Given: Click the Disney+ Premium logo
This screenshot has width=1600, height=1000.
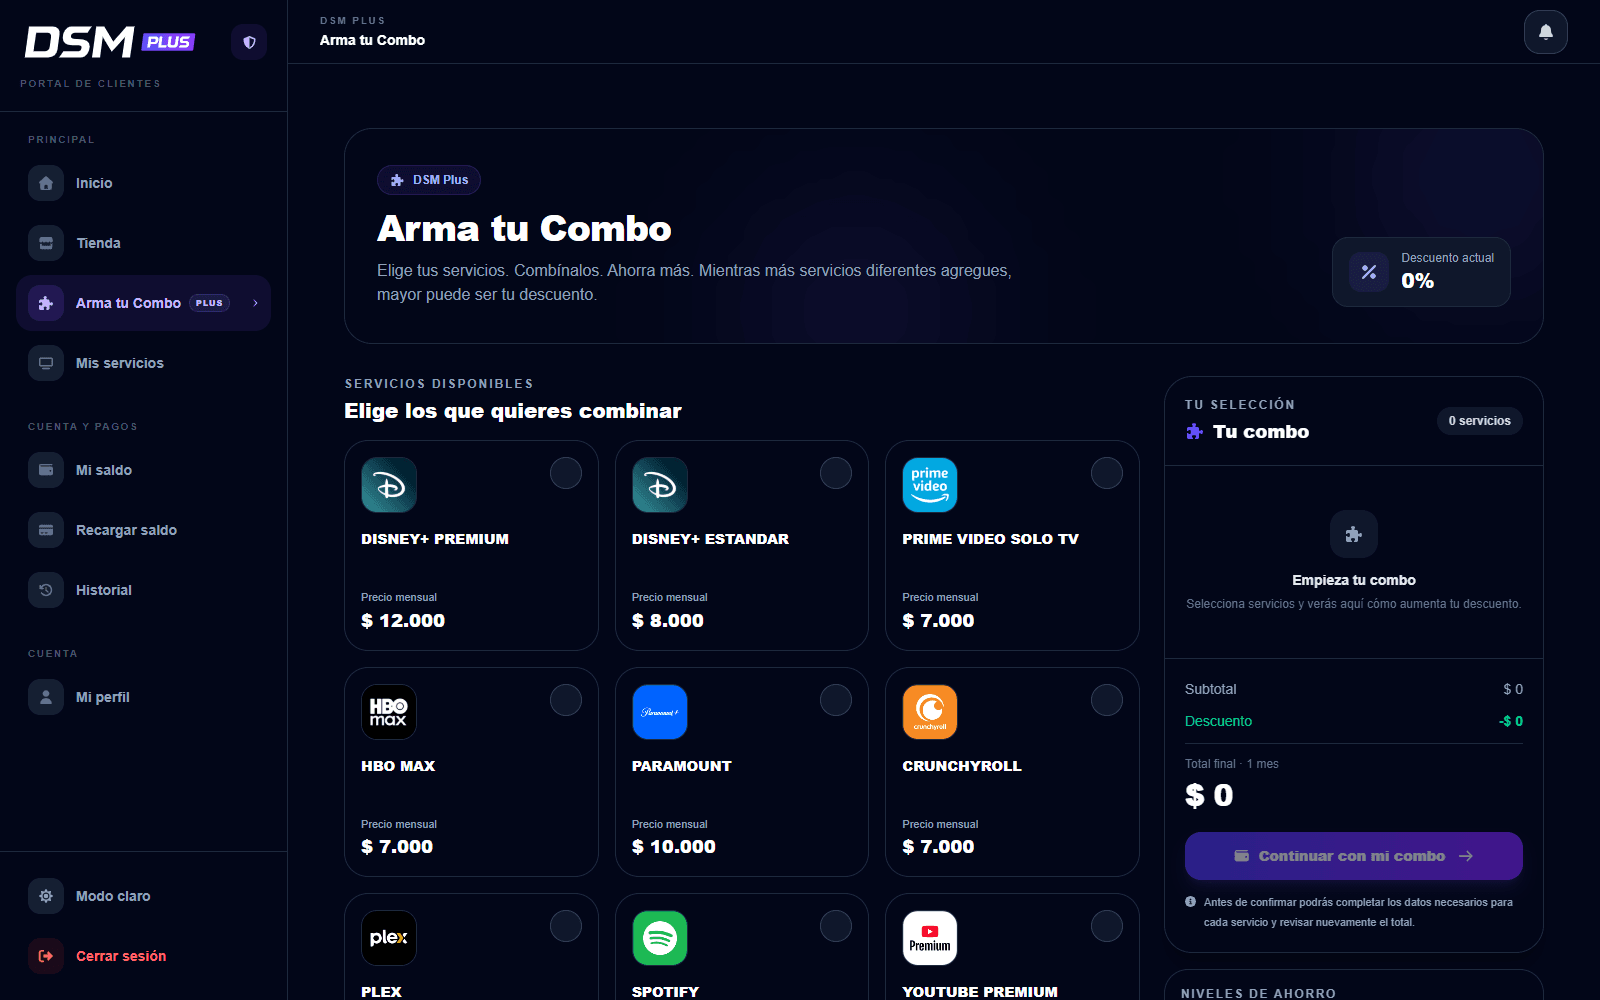Looking at the screenshot, I should click(x=389, y=485).
